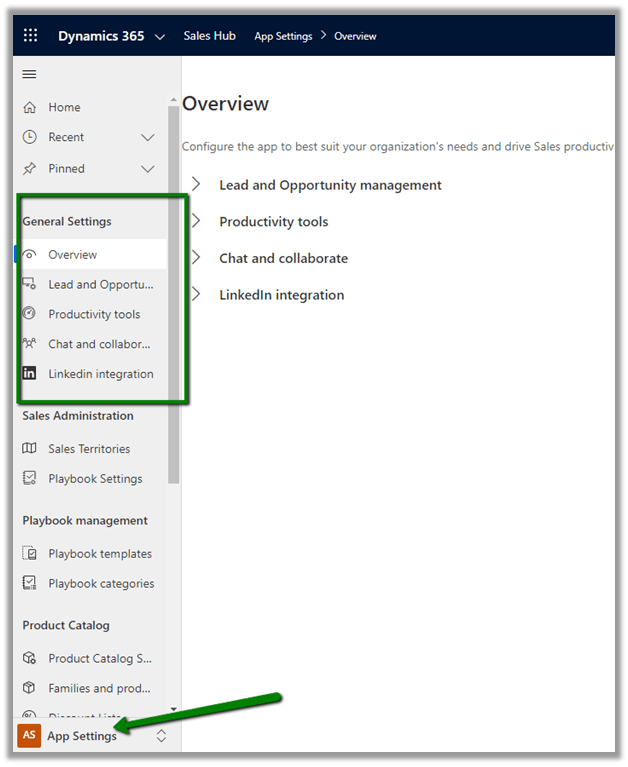Click the sidebar vertical scrollbar
Screen dimensions: 628x767
[174, 300]
